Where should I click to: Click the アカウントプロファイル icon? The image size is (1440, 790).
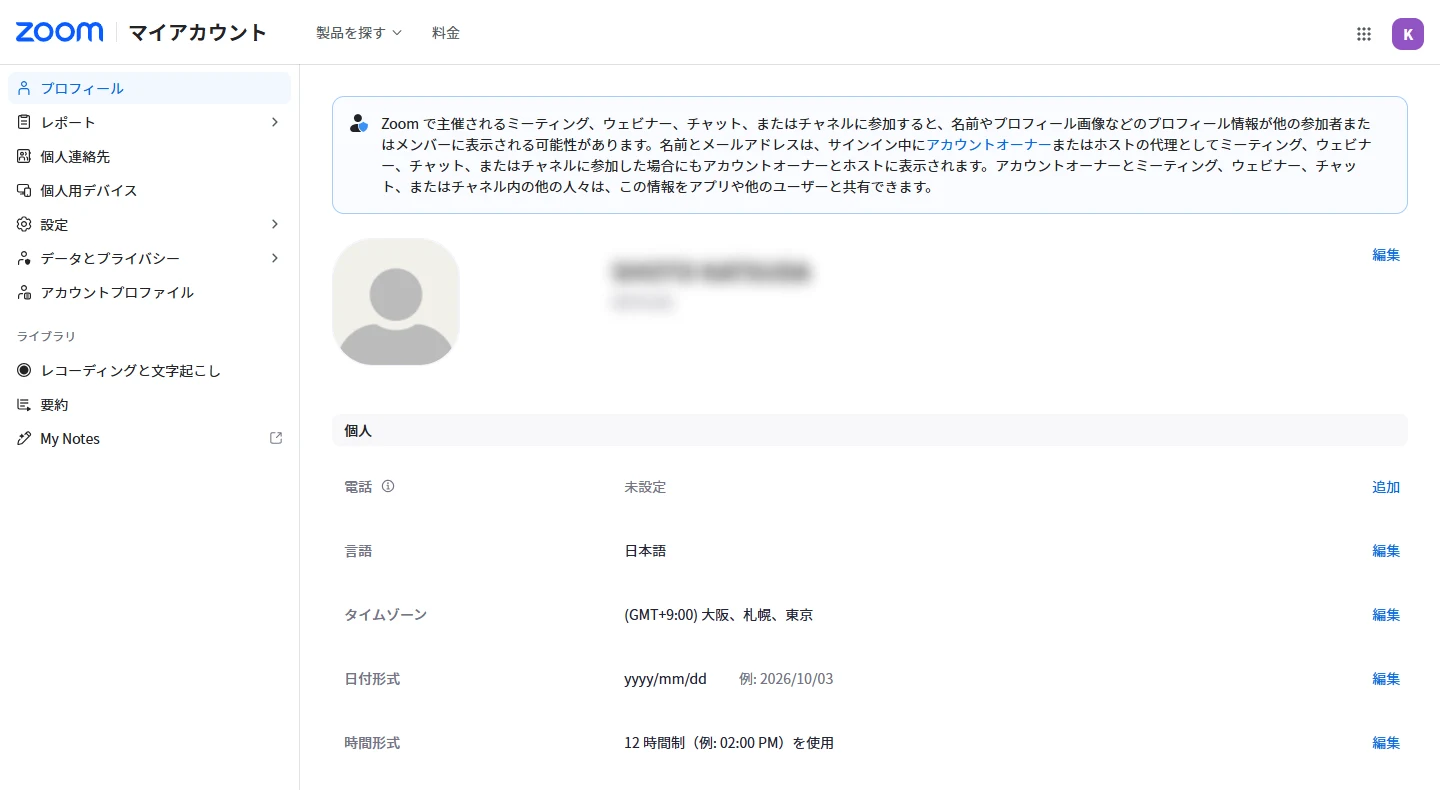point(25,292)
